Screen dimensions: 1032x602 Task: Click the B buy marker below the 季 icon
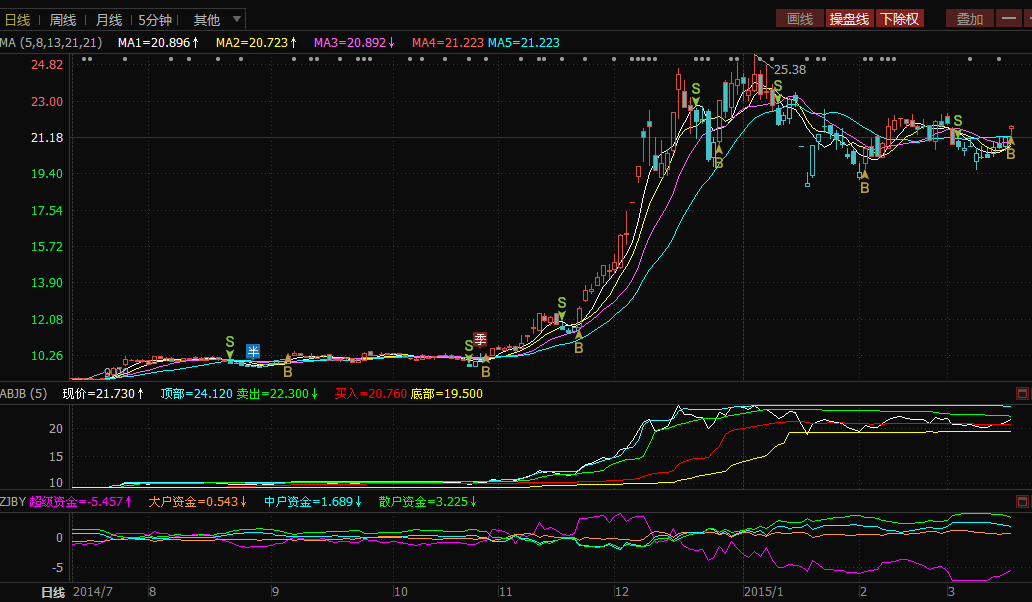486,372
